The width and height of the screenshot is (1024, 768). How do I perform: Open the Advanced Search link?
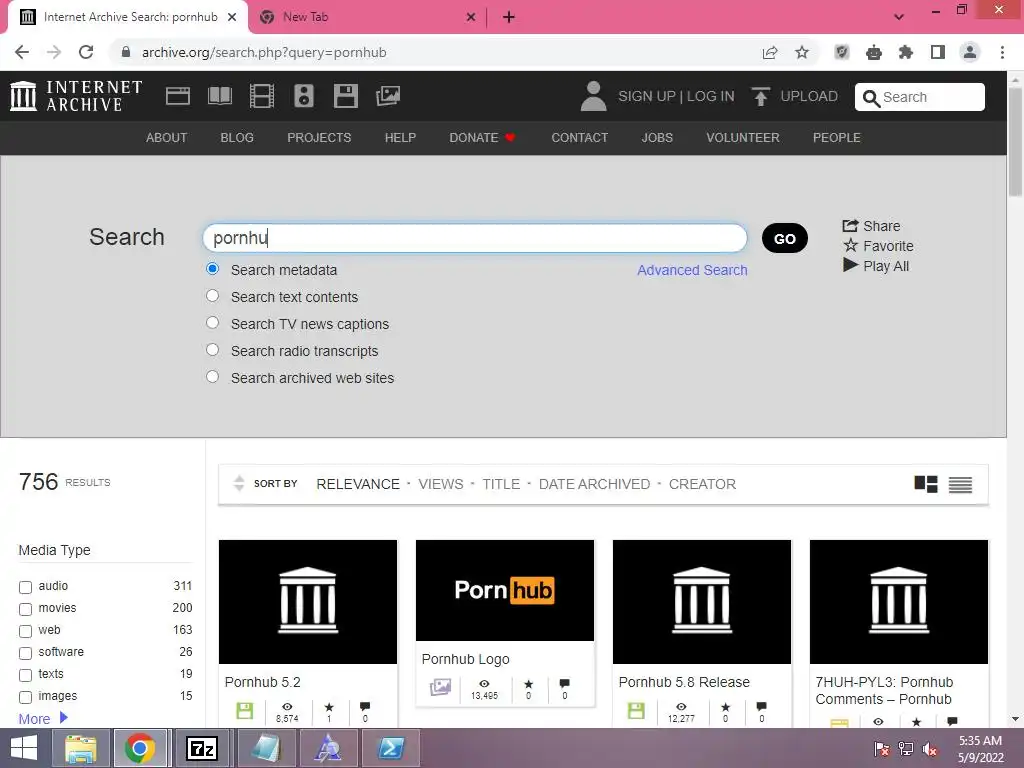point(692,270)
